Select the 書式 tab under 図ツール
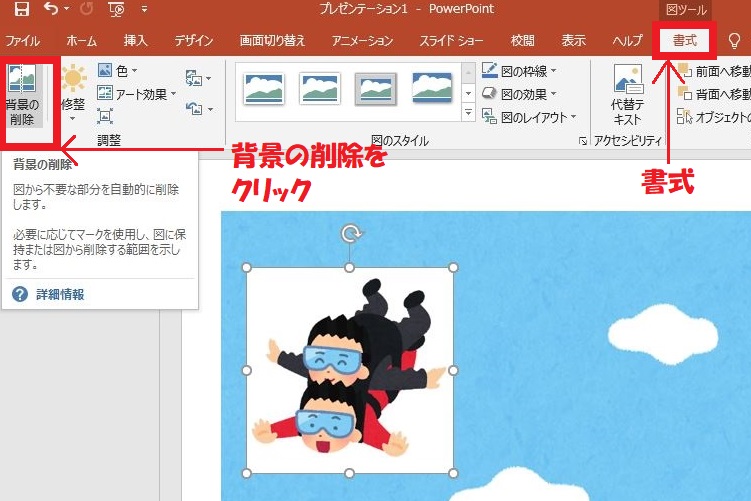Screen dimensions: 751x501 coord(685,41)
